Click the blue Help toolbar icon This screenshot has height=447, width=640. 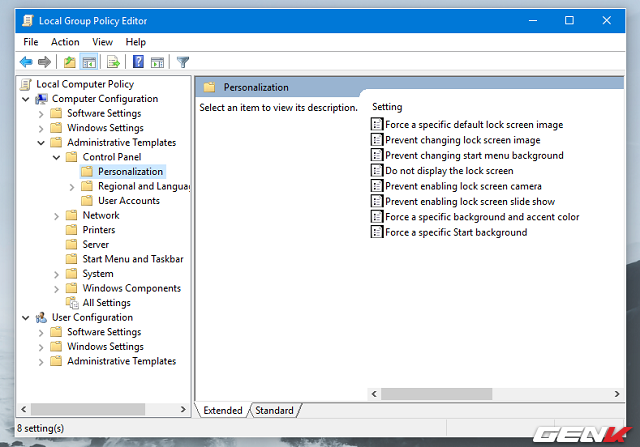click(138, 62)
